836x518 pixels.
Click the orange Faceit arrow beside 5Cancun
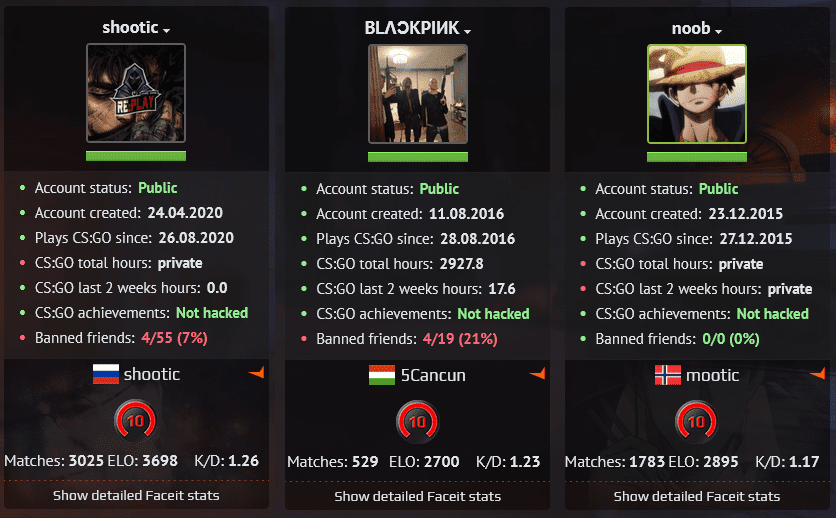[537, 373]
